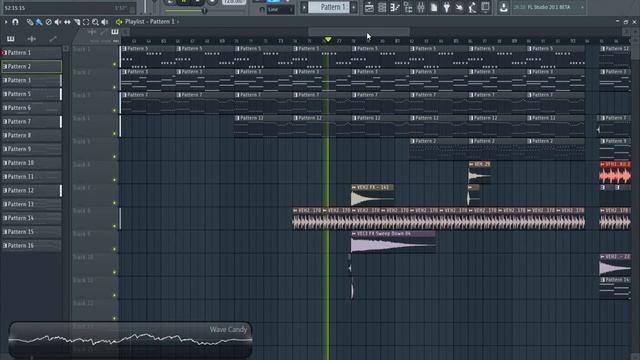Open the Piano roll view icon
Screen dimensions: 640x360
tap(395, 7)
